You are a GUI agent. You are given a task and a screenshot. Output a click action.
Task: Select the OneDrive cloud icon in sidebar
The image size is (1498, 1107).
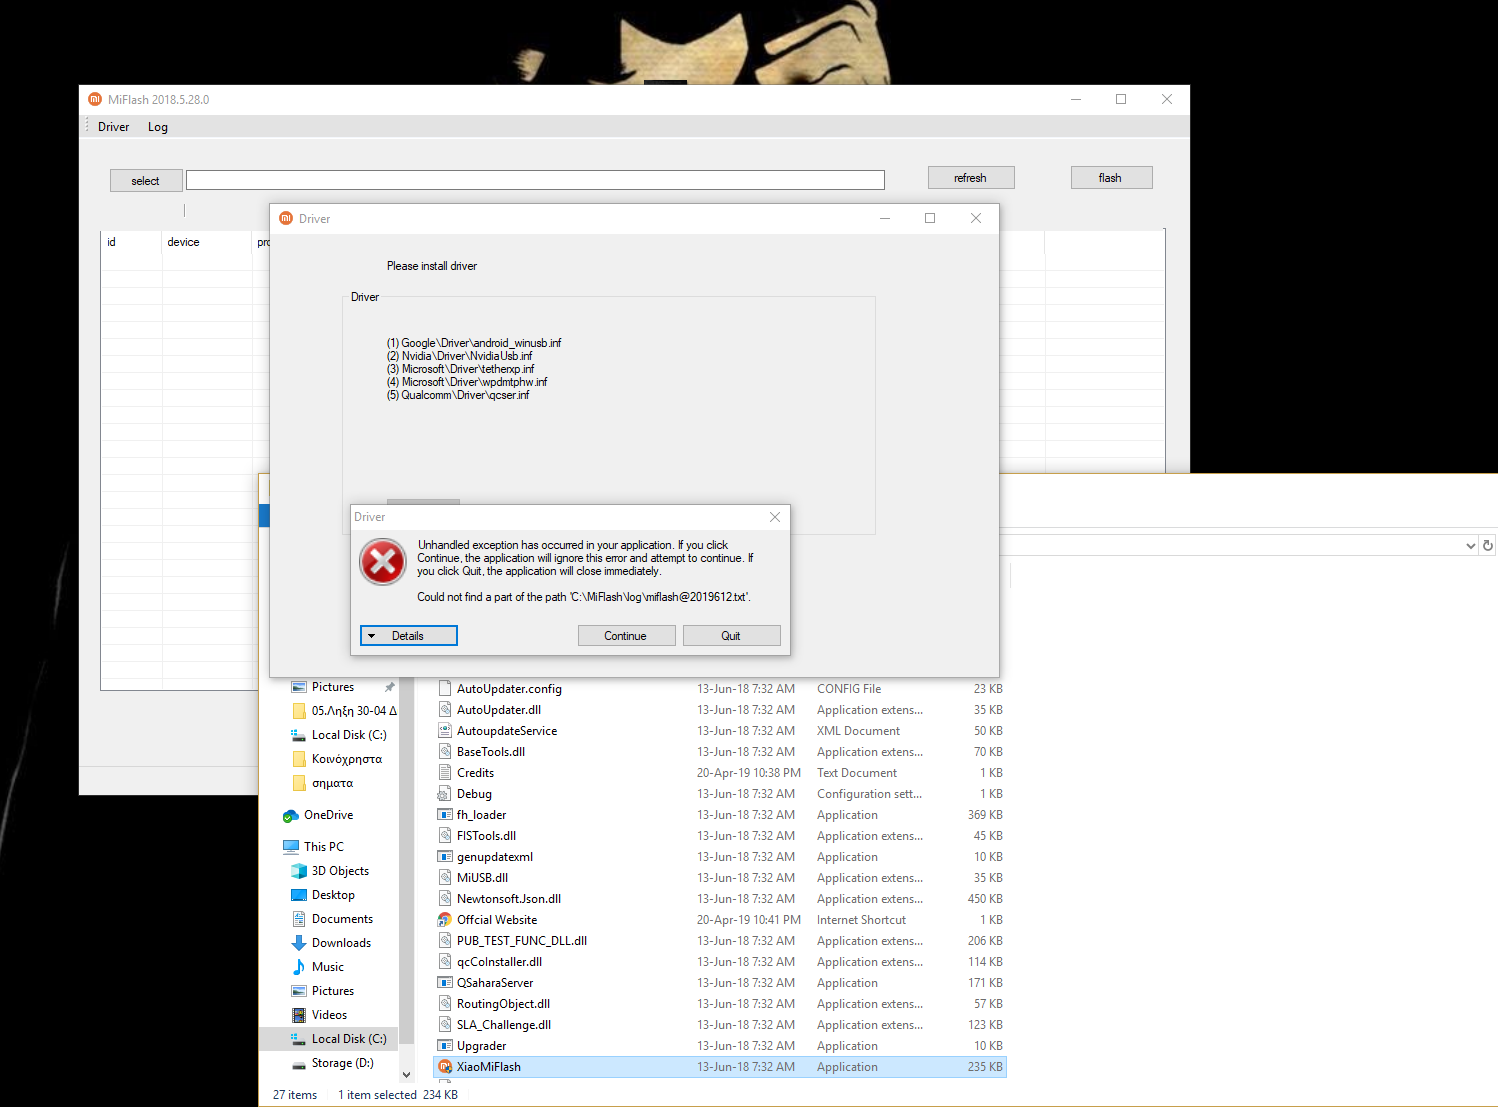(291, 816)
